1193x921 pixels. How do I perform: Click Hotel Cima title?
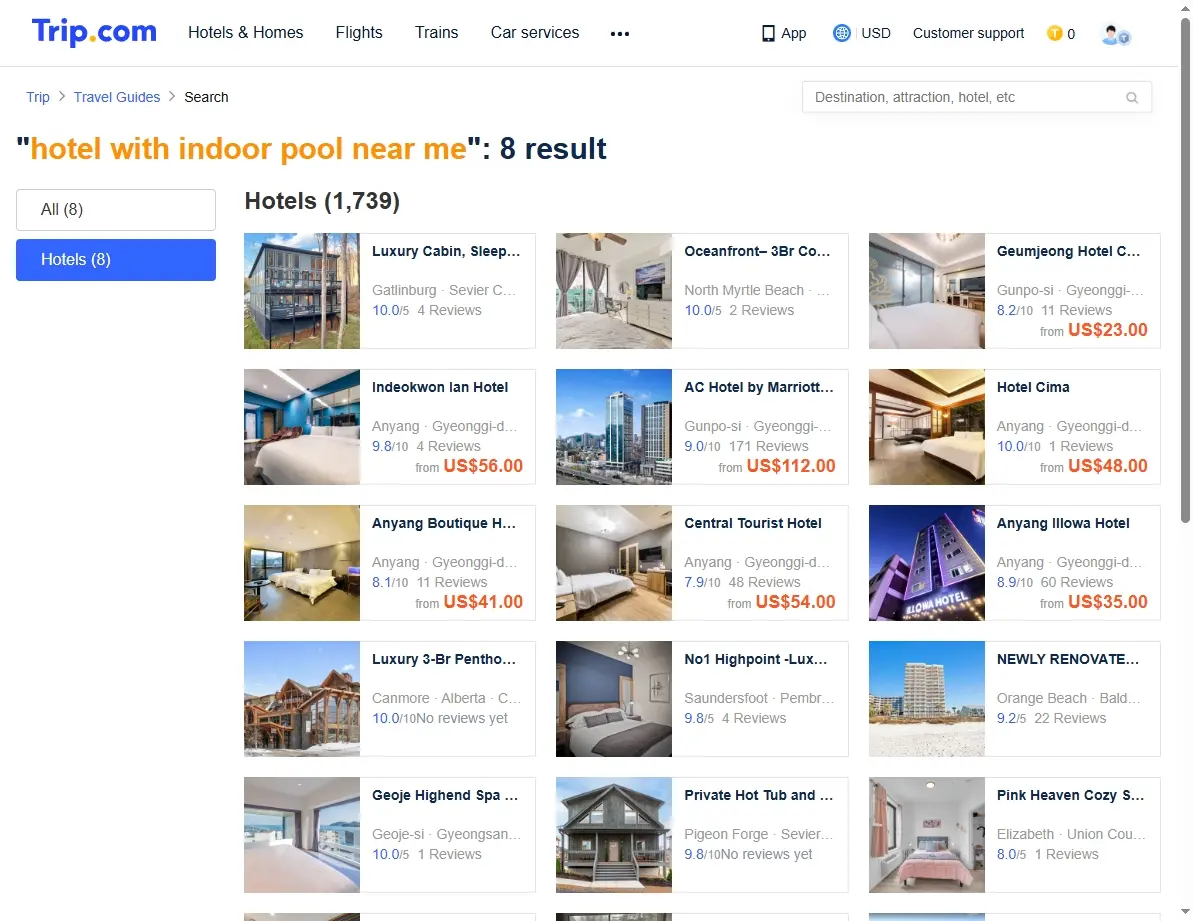point(1033,388)
